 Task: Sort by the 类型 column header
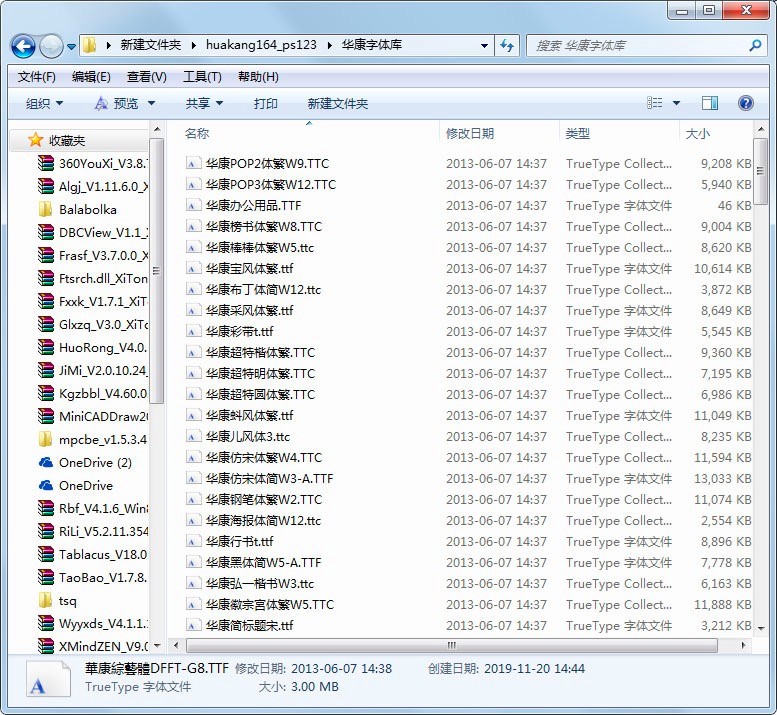click(578, 133)
